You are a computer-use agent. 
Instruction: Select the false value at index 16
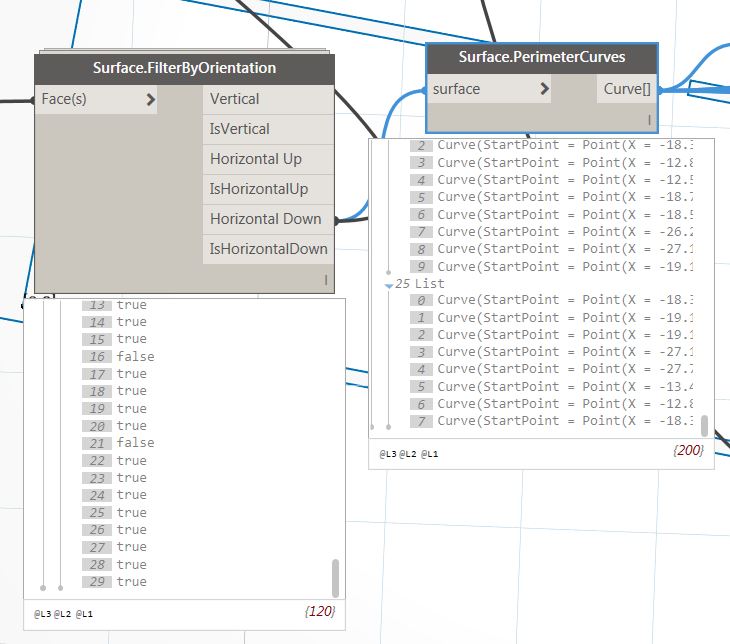(135, 357)
